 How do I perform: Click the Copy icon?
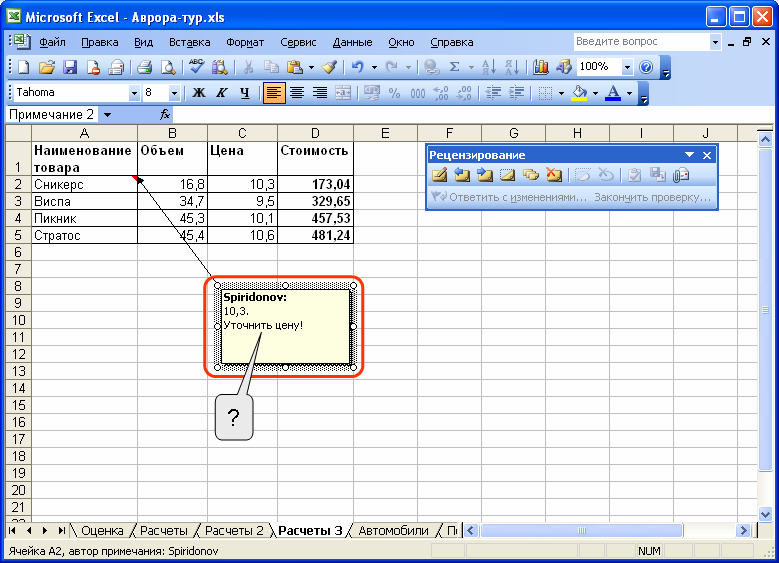[x=271, y=67]
